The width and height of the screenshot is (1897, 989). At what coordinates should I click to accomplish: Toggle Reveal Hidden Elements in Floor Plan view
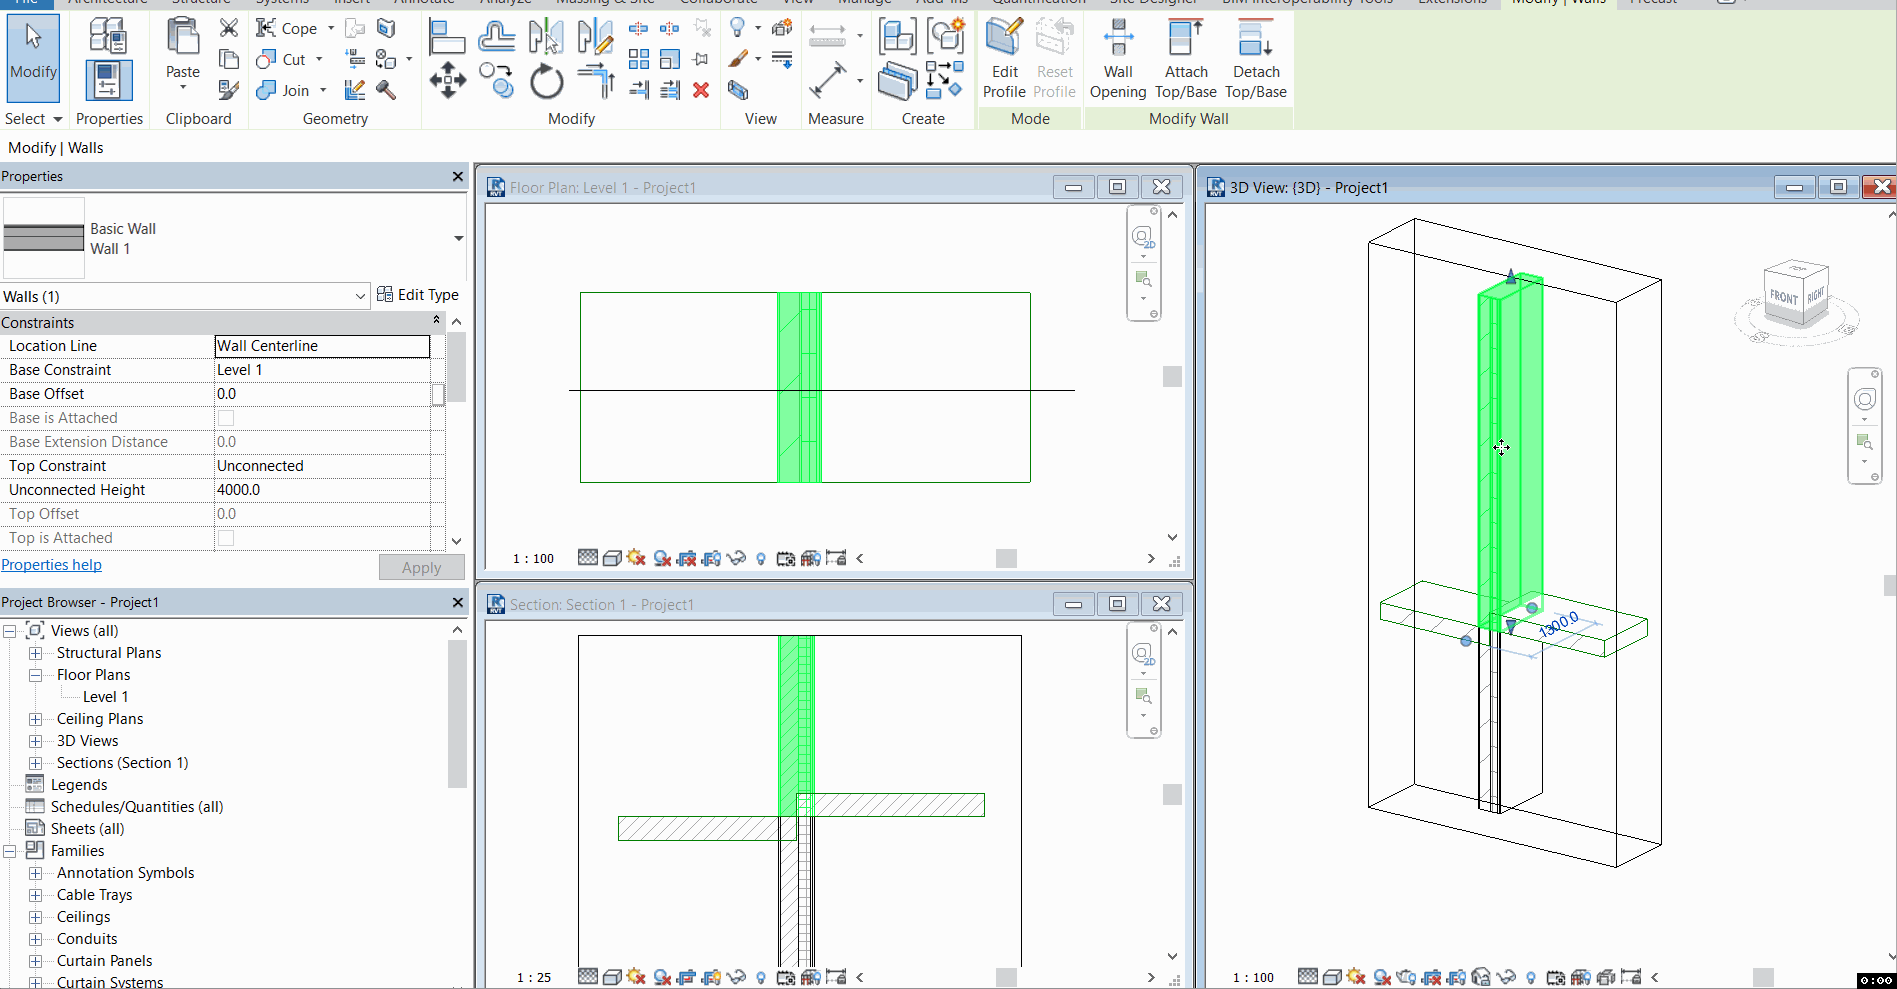(761, 558)
